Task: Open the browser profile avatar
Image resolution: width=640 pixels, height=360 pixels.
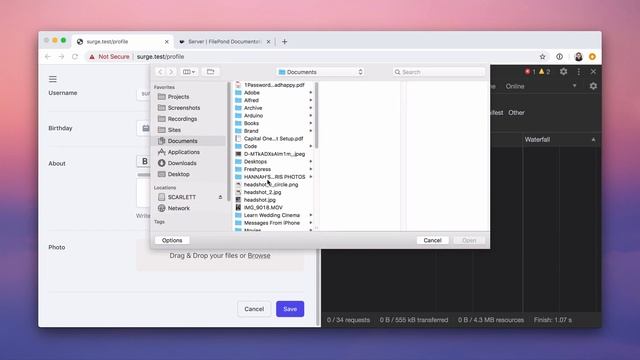Action: (x=578, y=57)
